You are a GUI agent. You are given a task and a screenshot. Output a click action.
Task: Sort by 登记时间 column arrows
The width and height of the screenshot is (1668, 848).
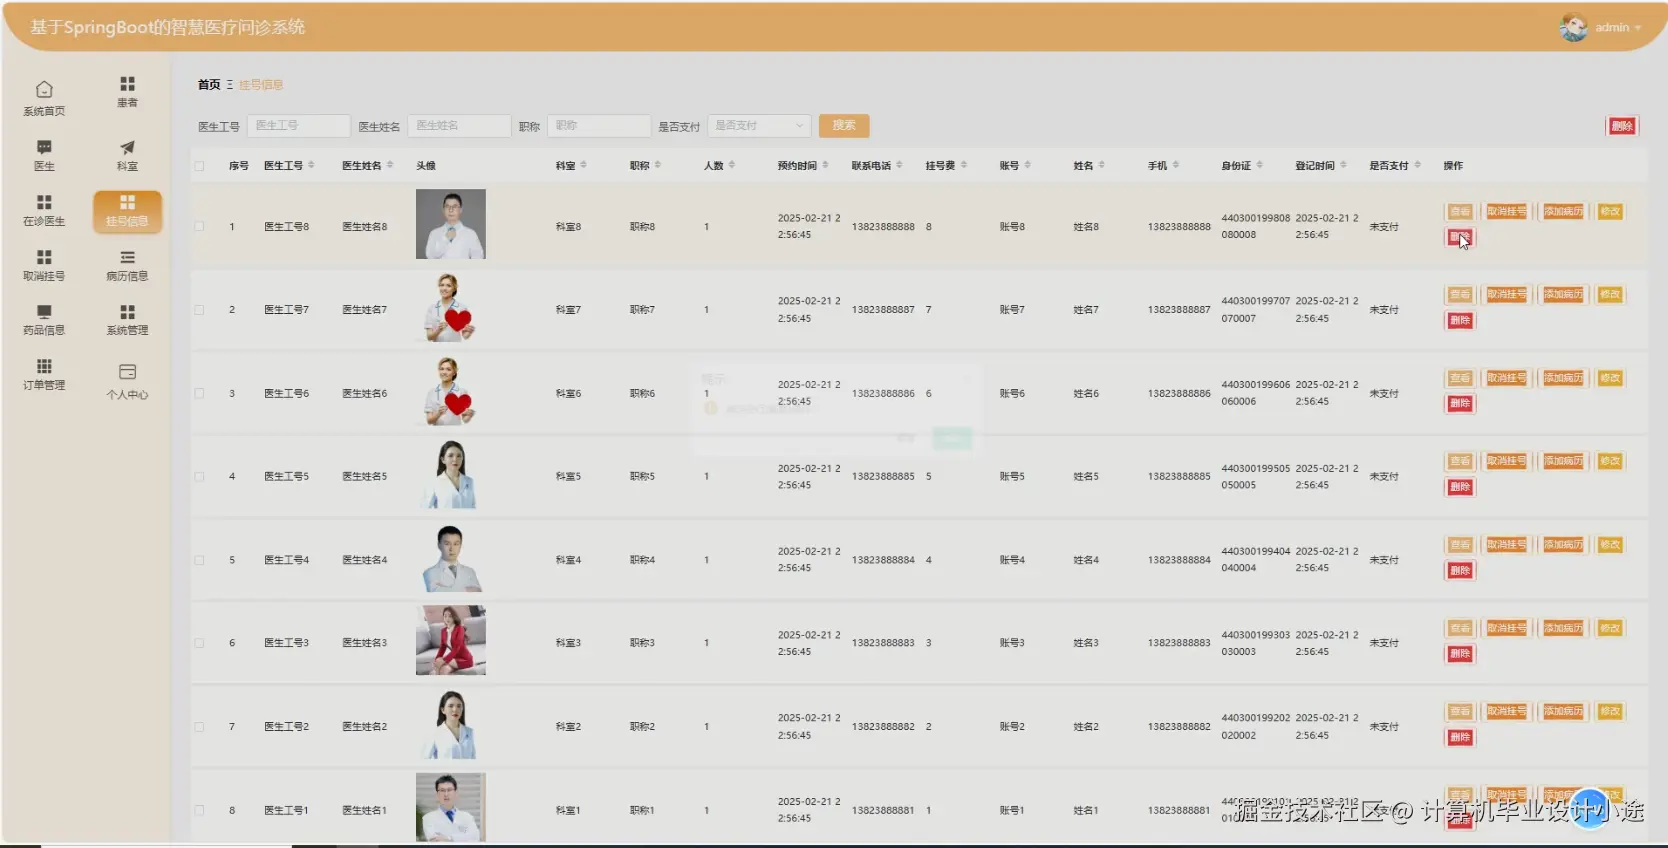point(1343,165)
